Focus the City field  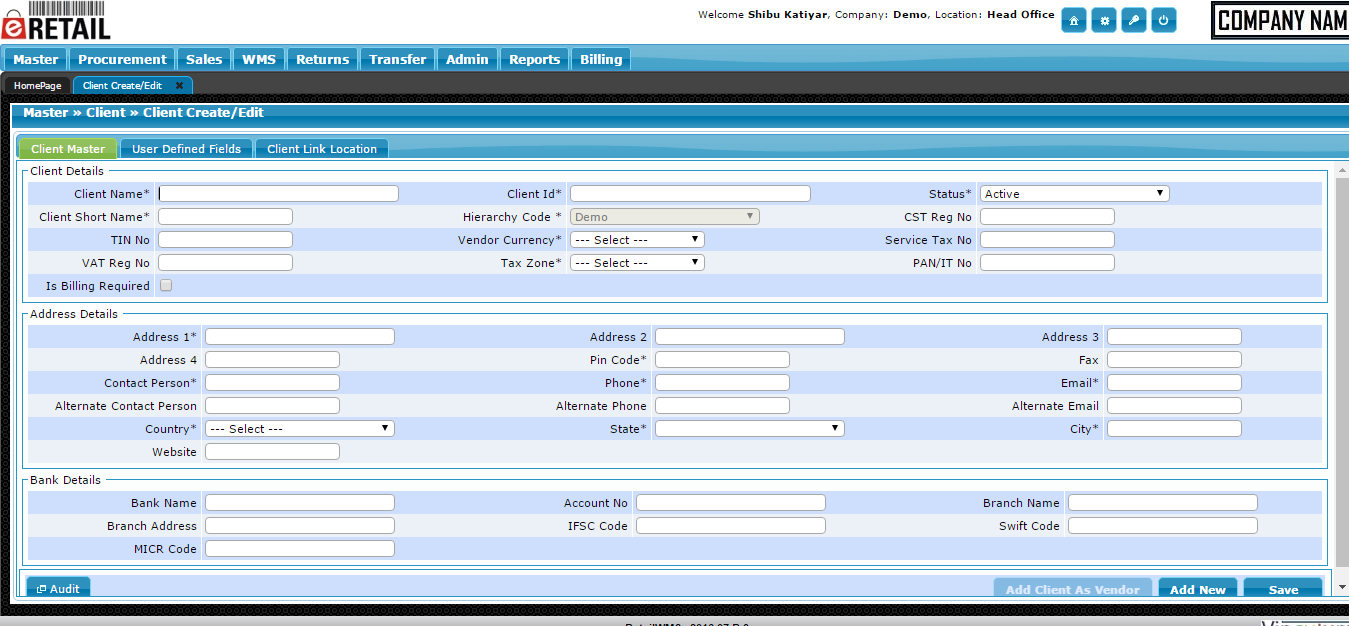pyautogui.click(x=1174, y=429)
